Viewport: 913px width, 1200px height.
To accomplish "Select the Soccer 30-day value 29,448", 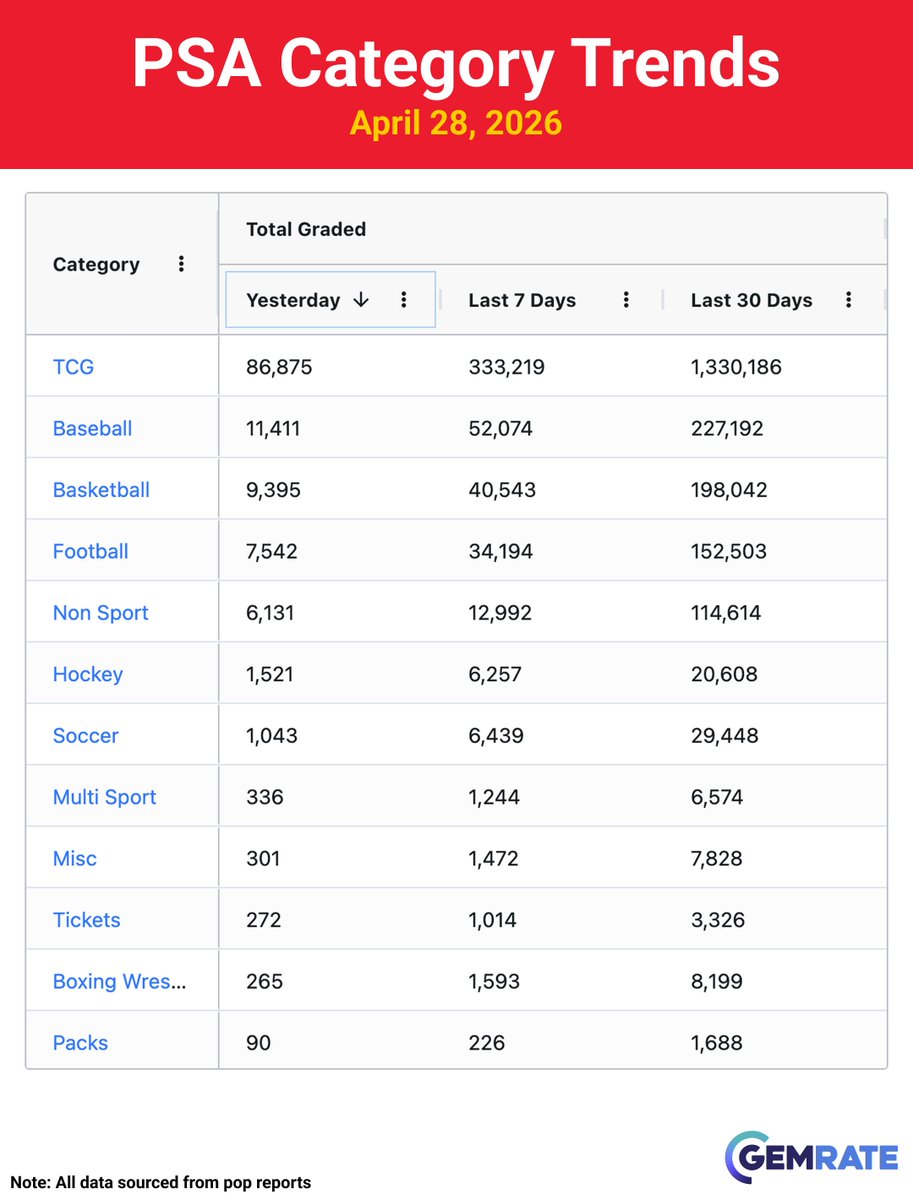I will (724, 736).
